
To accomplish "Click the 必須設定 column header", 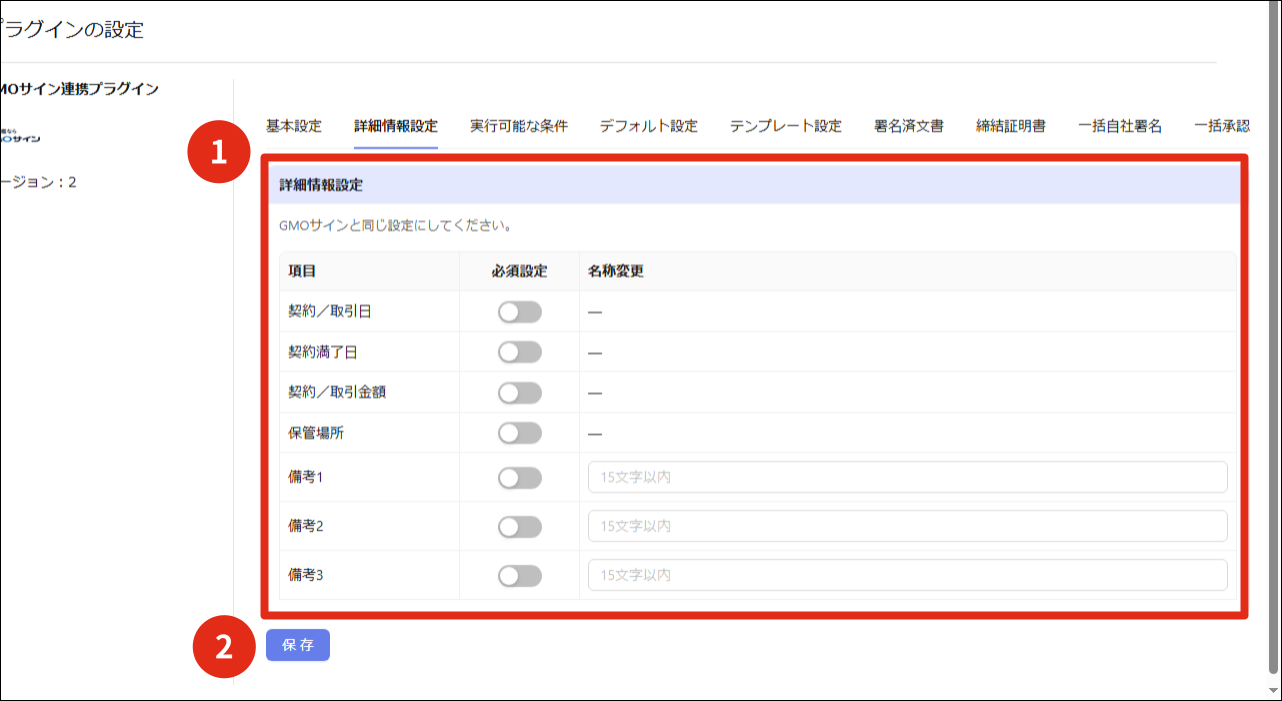I will pyautogui.click(x=520, y=271).
